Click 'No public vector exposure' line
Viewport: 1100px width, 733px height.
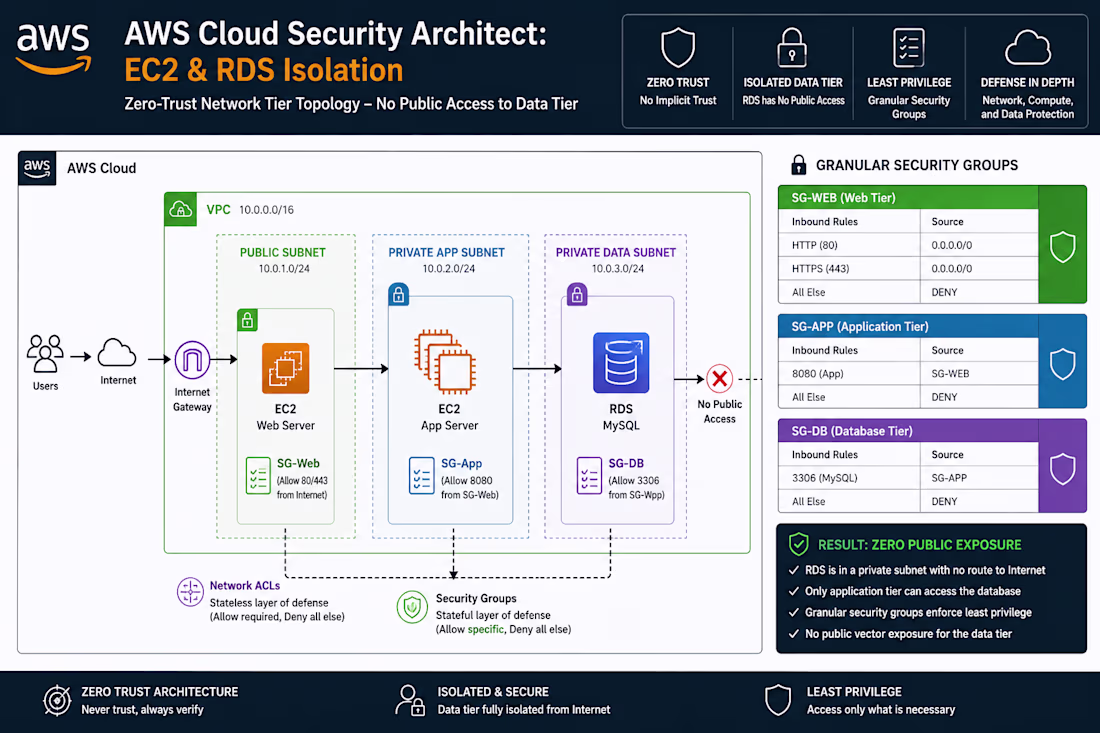click(x=908, y=633)
